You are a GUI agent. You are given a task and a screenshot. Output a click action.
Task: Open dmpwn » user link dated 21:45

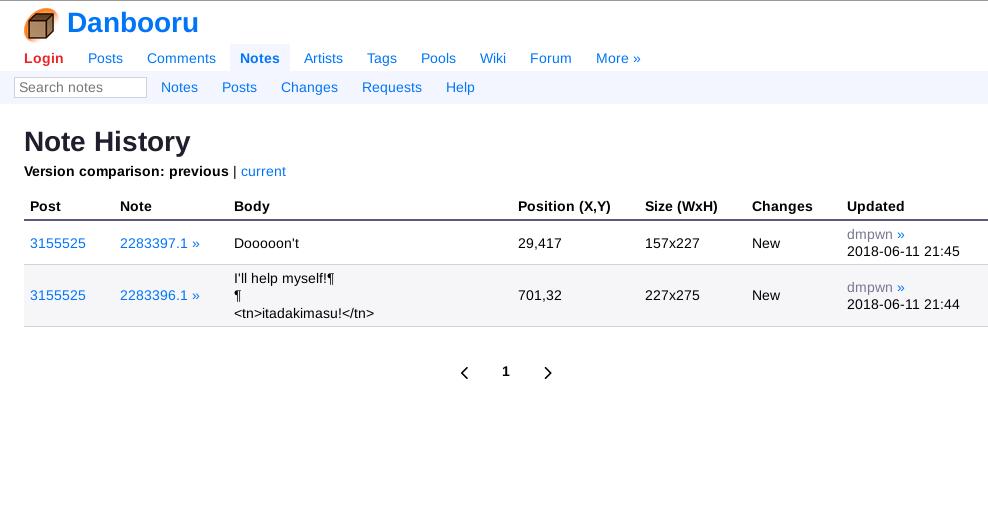[876, 234]
